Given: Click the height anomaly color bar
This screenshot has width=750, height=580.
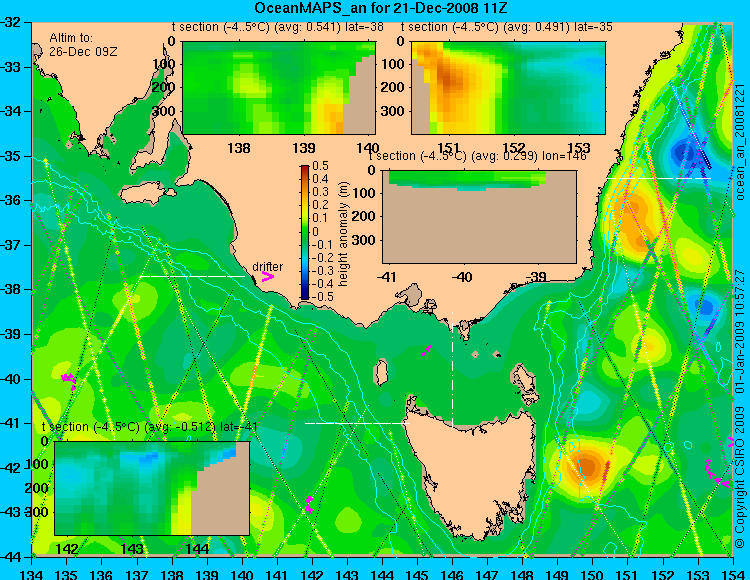Looking at the screenshot, I should (305, 232).
